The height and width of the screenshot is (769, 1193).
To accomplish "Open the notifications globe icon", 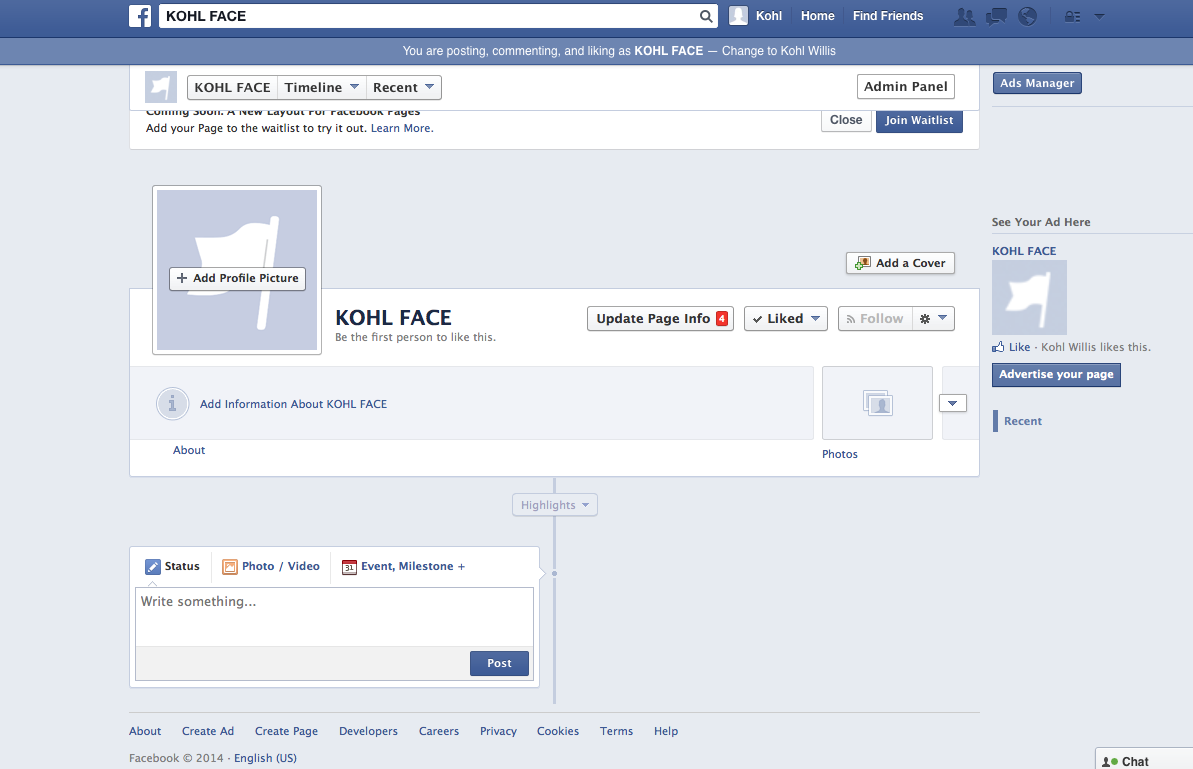I will tap(1027, 16).
